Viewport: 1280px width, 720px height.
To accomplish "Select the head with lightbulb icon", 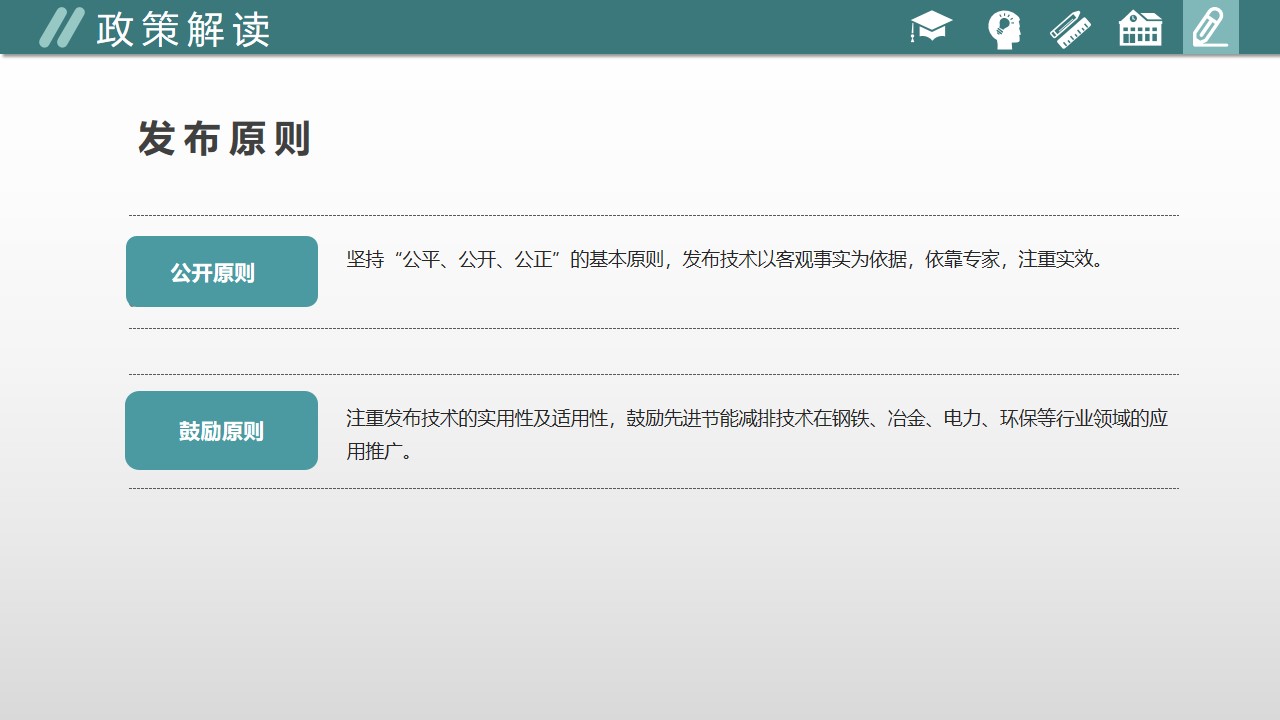I will click(x=1003, y=29).
